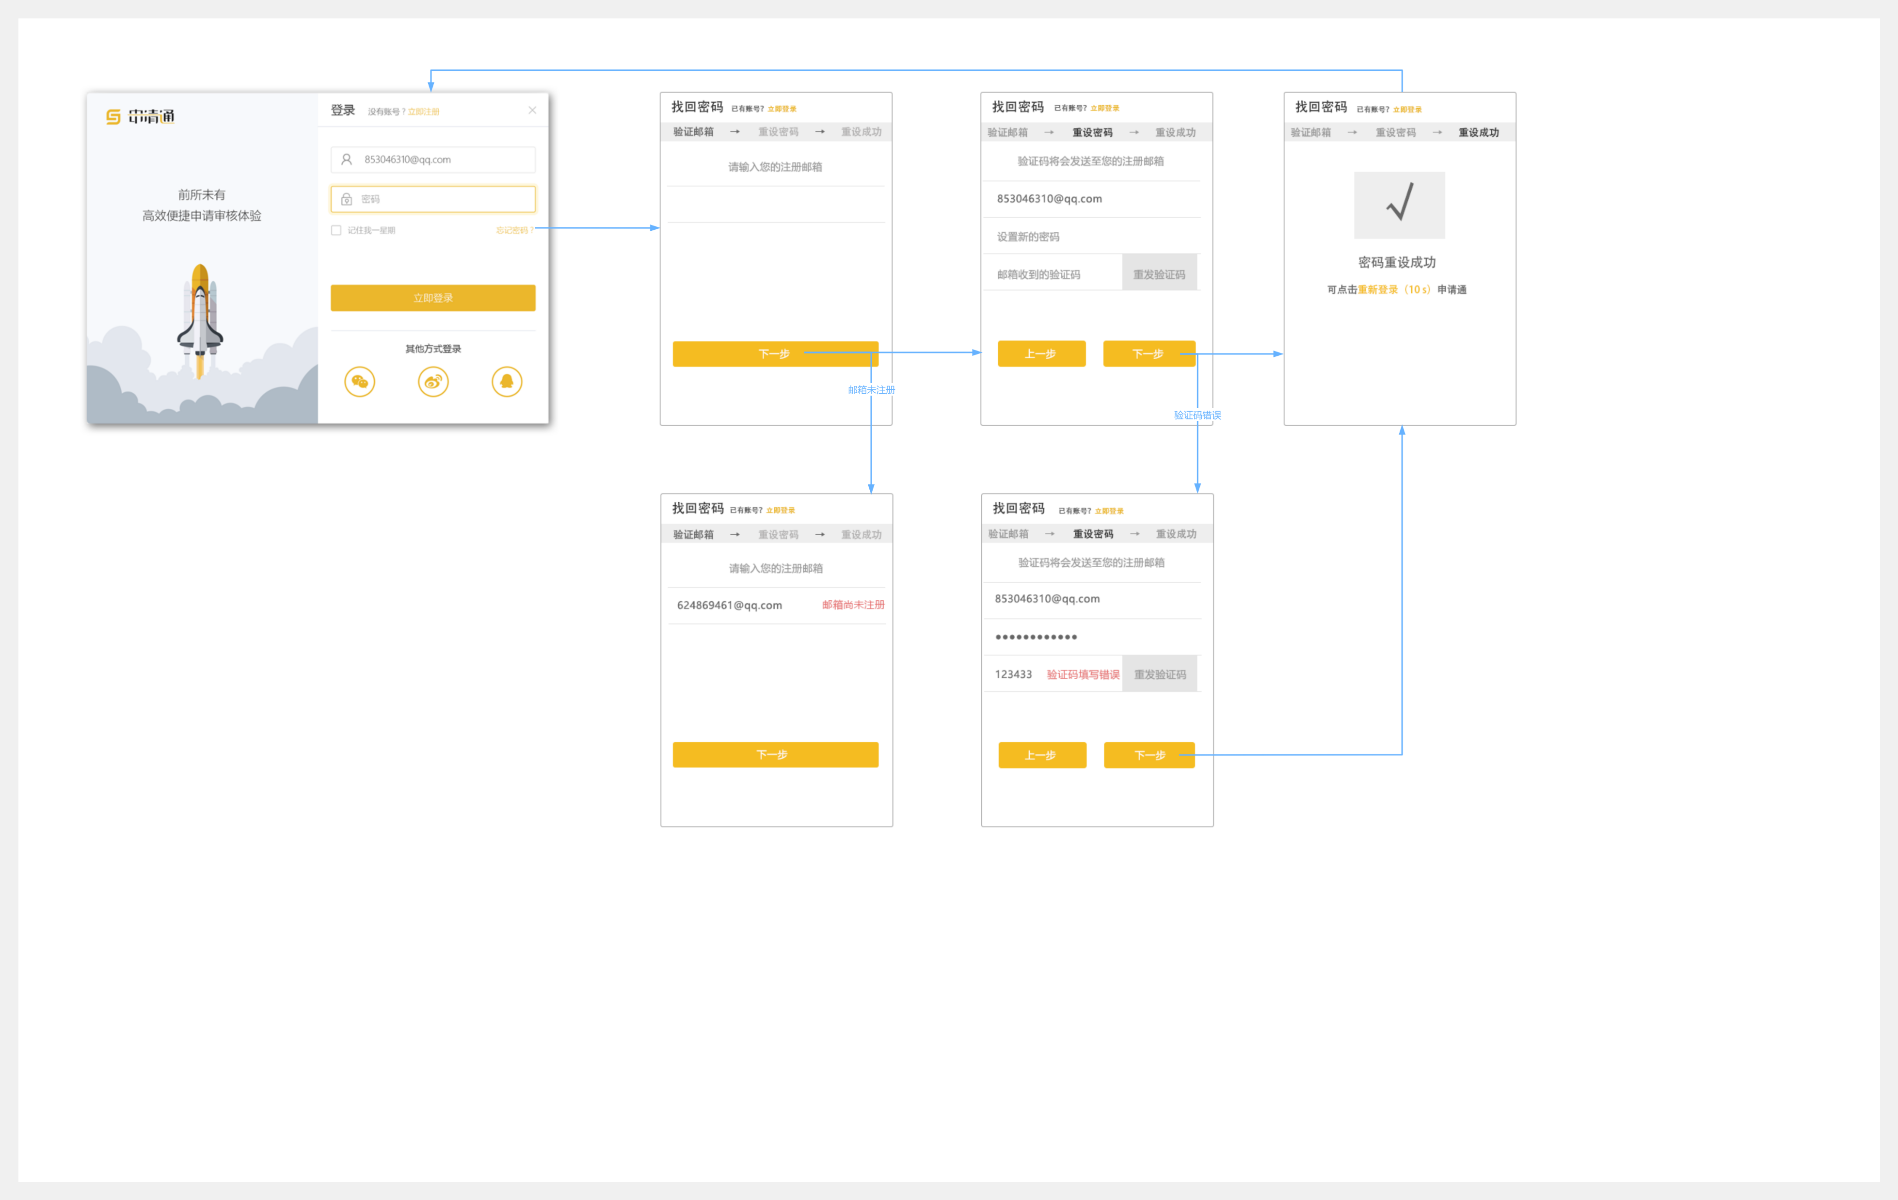1898x1200 pixels.
Task: Click the QQ penguin login icon
Action: (507, 382)
